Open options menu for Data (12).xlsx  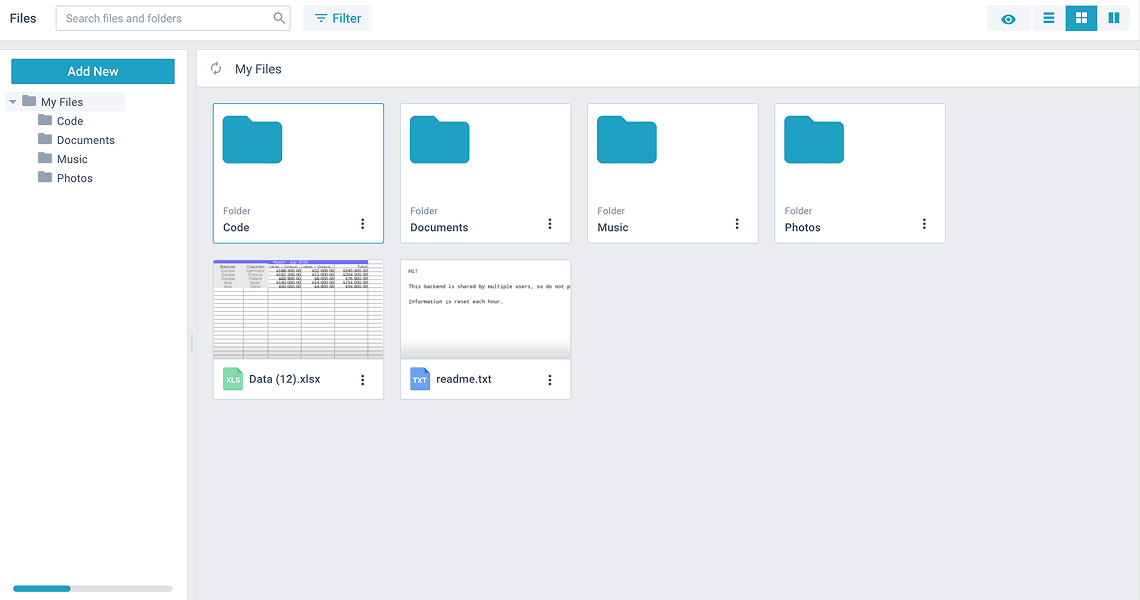(x=363, y=380)
